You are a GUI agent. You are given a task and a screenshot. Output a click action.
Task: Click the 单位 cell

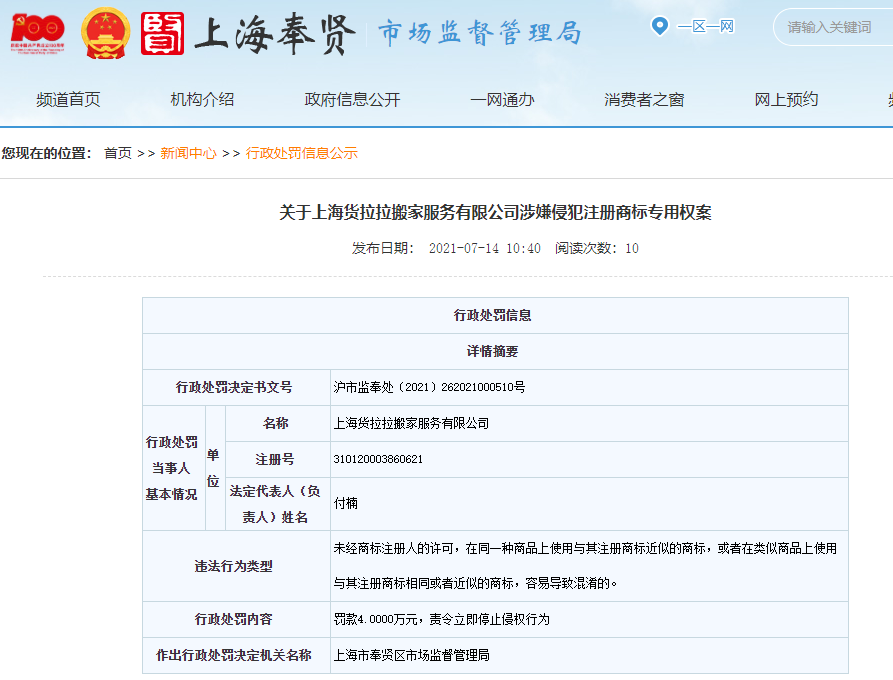tap(213, 468)
